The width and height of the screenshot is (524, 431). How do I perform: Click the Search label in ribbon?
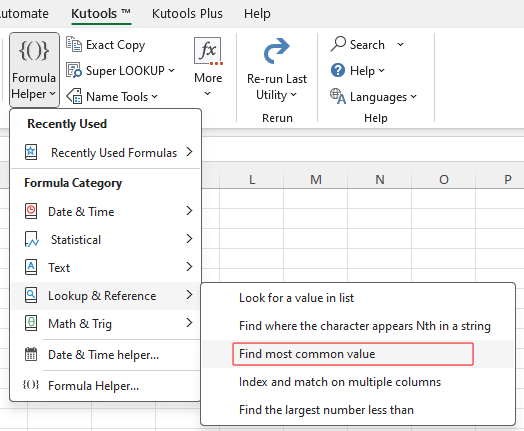click(x=367, y=45)
